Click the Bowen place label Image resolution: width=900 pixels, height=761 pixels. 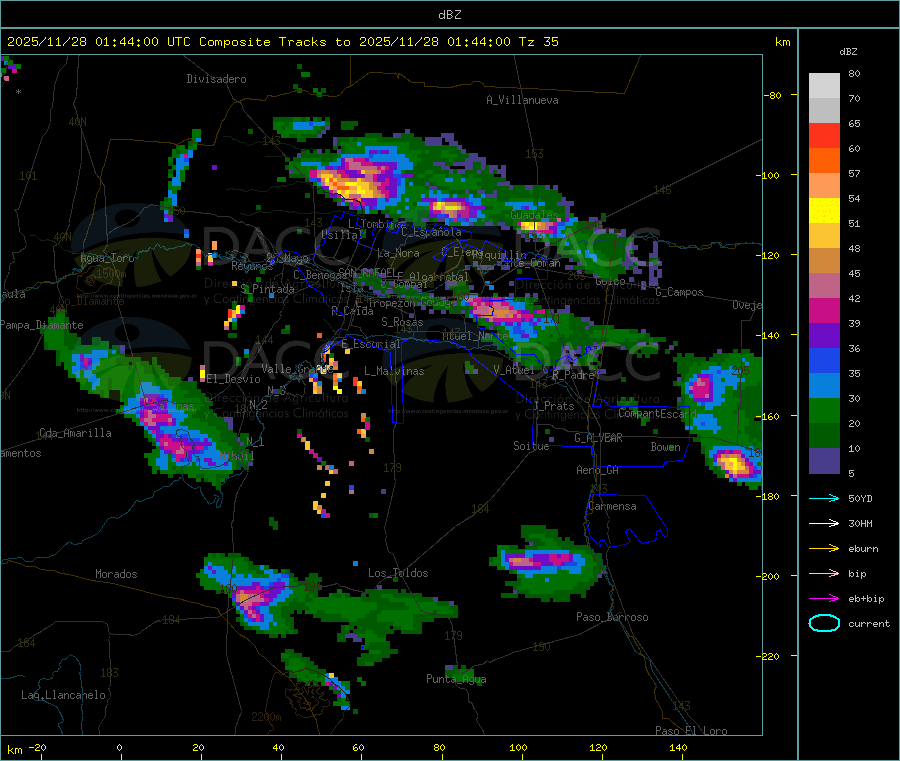pos(665,447)
